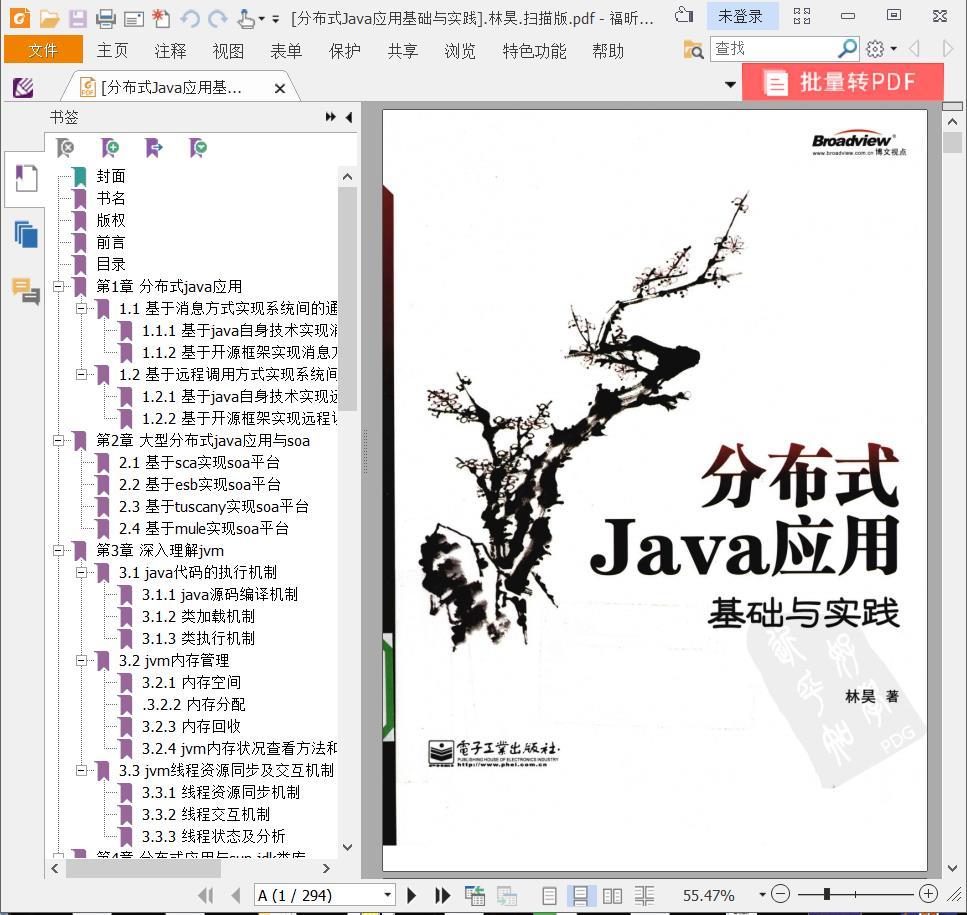Screen dimensions: 967x915
Task: Switch to facing pages view mode
Action: [612, 895]
